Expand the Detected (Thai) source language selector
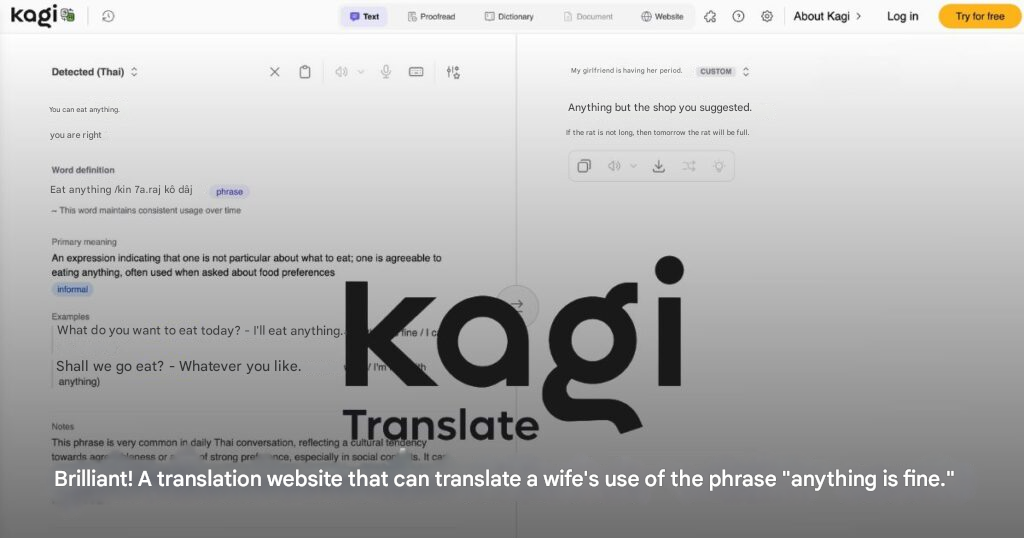The image size is (1024, 538). (x=95, y=72)
